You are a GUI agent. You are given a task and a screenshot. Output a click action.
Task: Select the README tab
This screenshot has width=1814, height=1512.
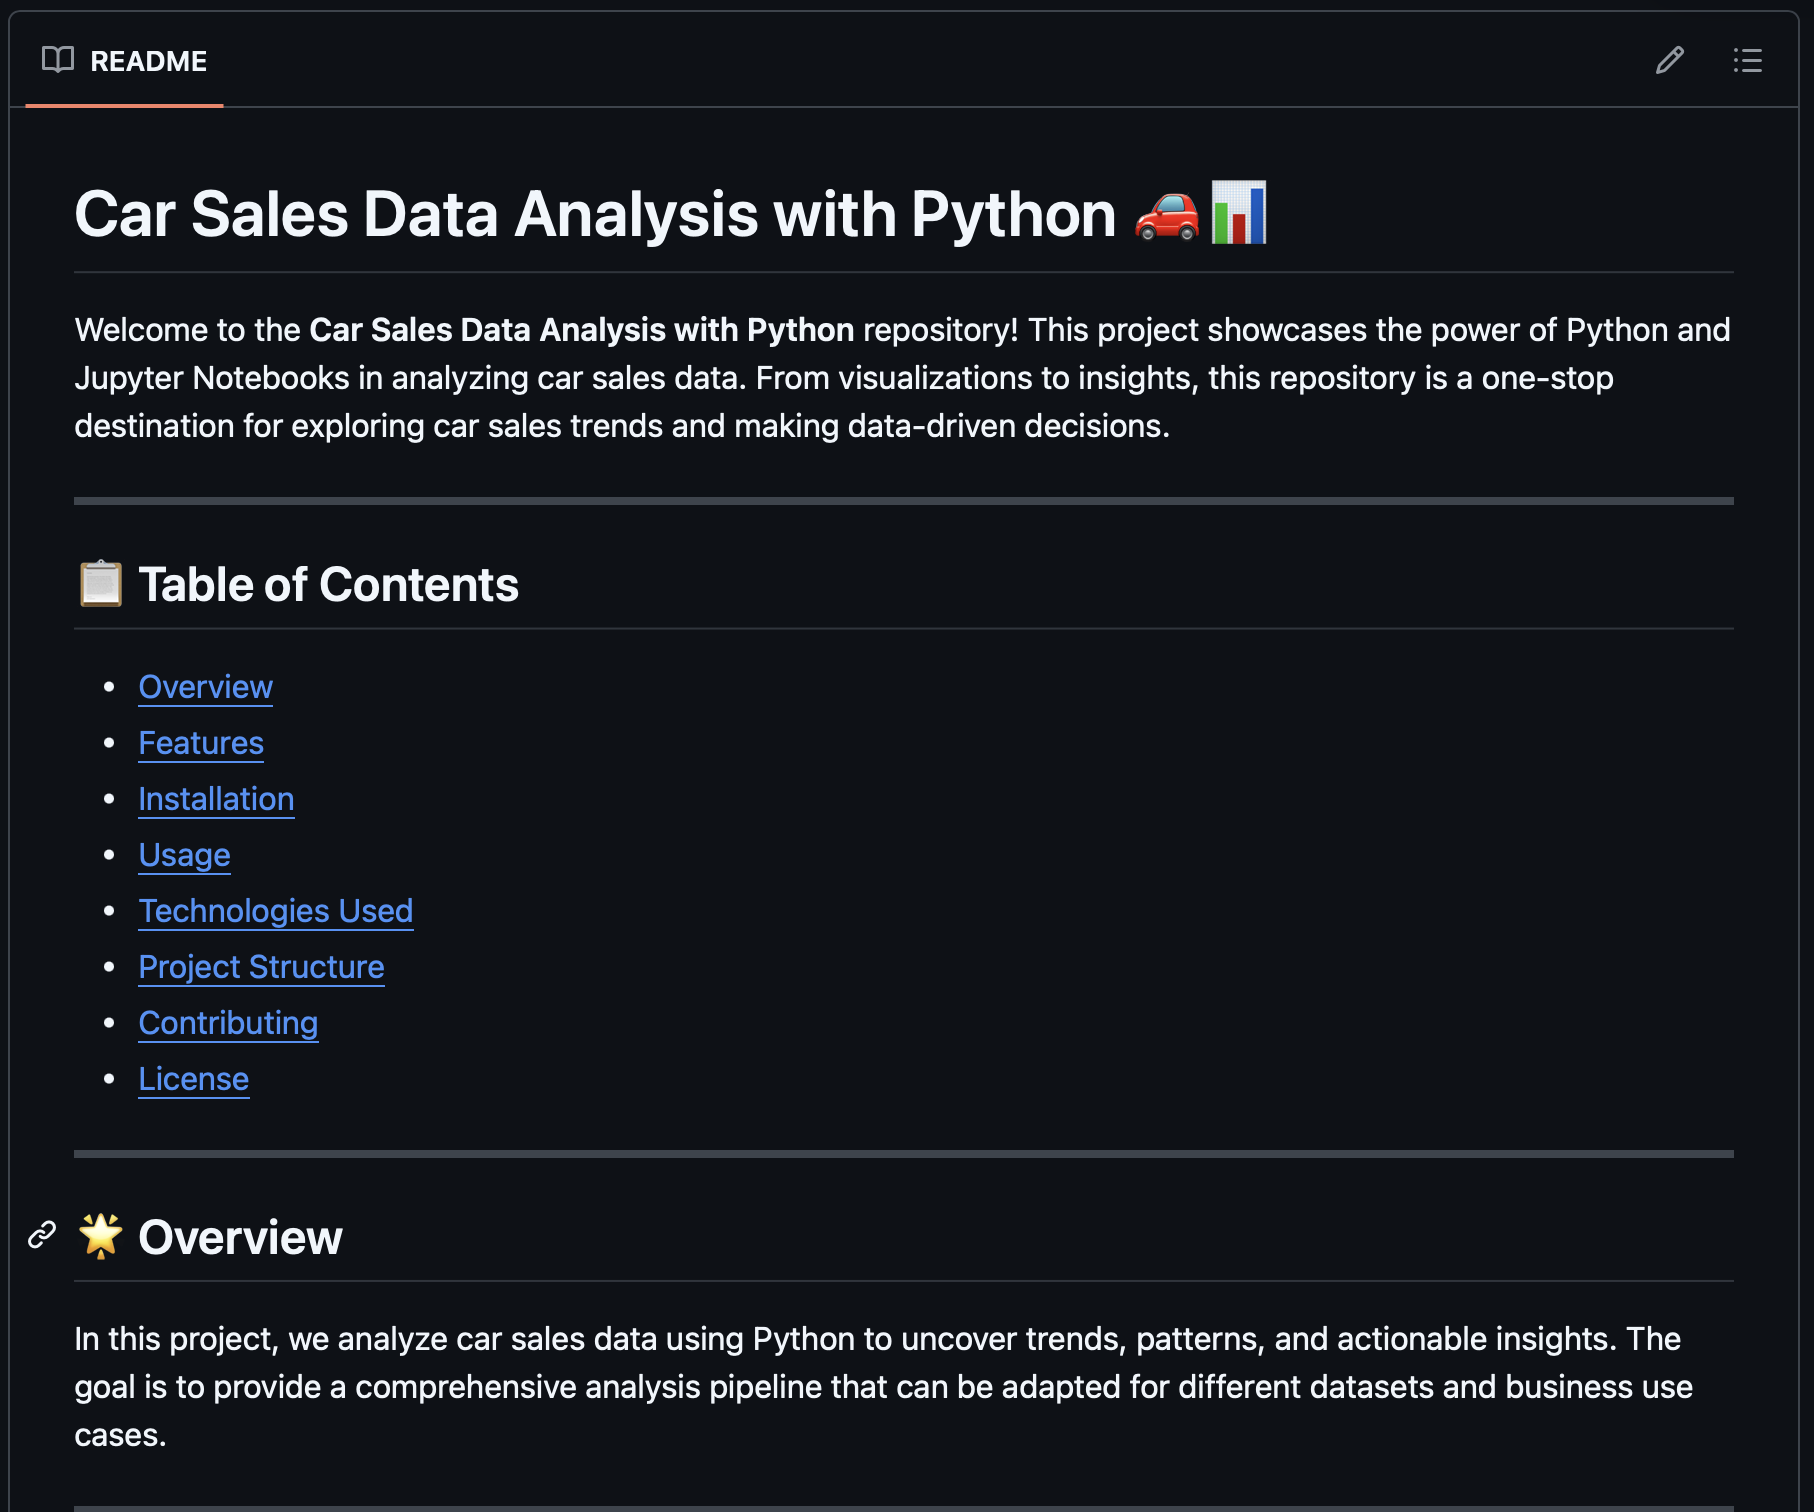point(148,61)
